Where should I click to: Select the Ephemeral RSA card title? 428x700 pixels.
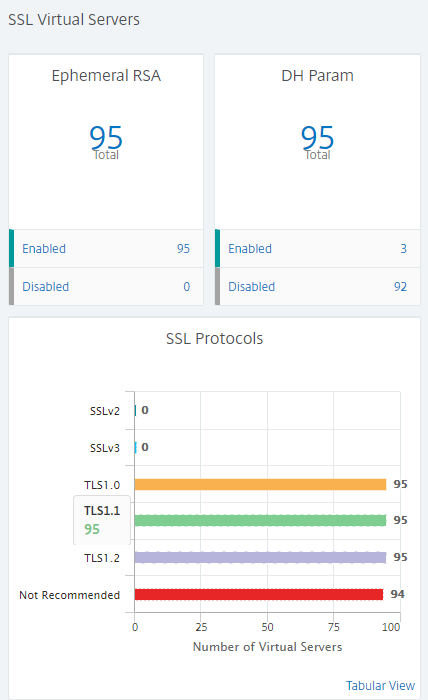106,75
